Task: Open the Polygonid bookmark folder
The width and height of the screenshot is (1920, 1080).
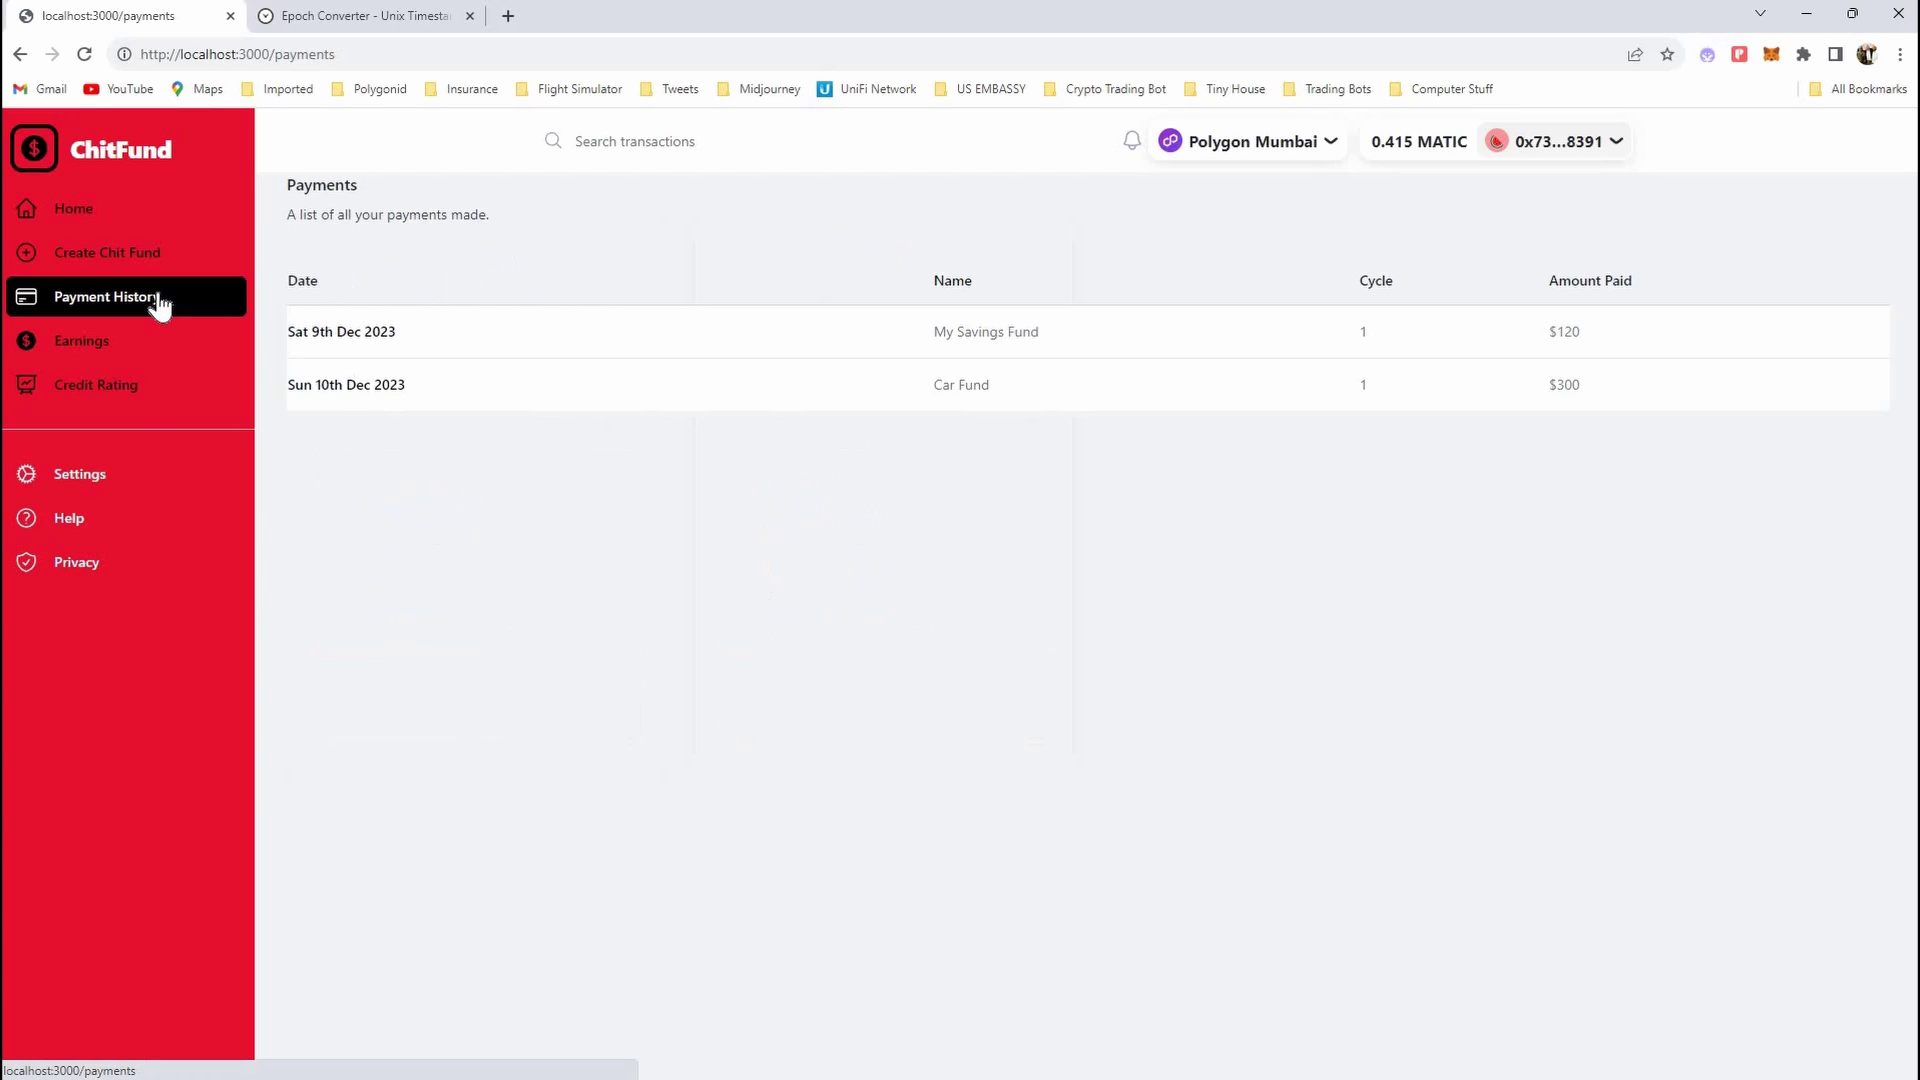Action: tap(369, 89)
